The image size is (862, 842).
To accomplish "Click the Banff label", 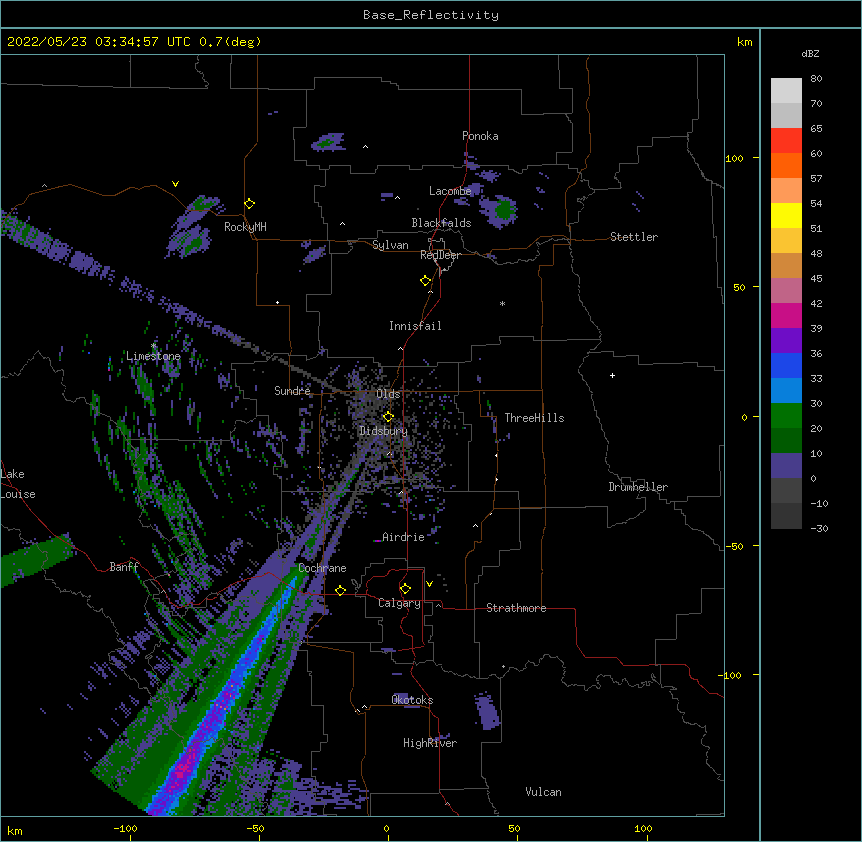I will coord(124,567).
